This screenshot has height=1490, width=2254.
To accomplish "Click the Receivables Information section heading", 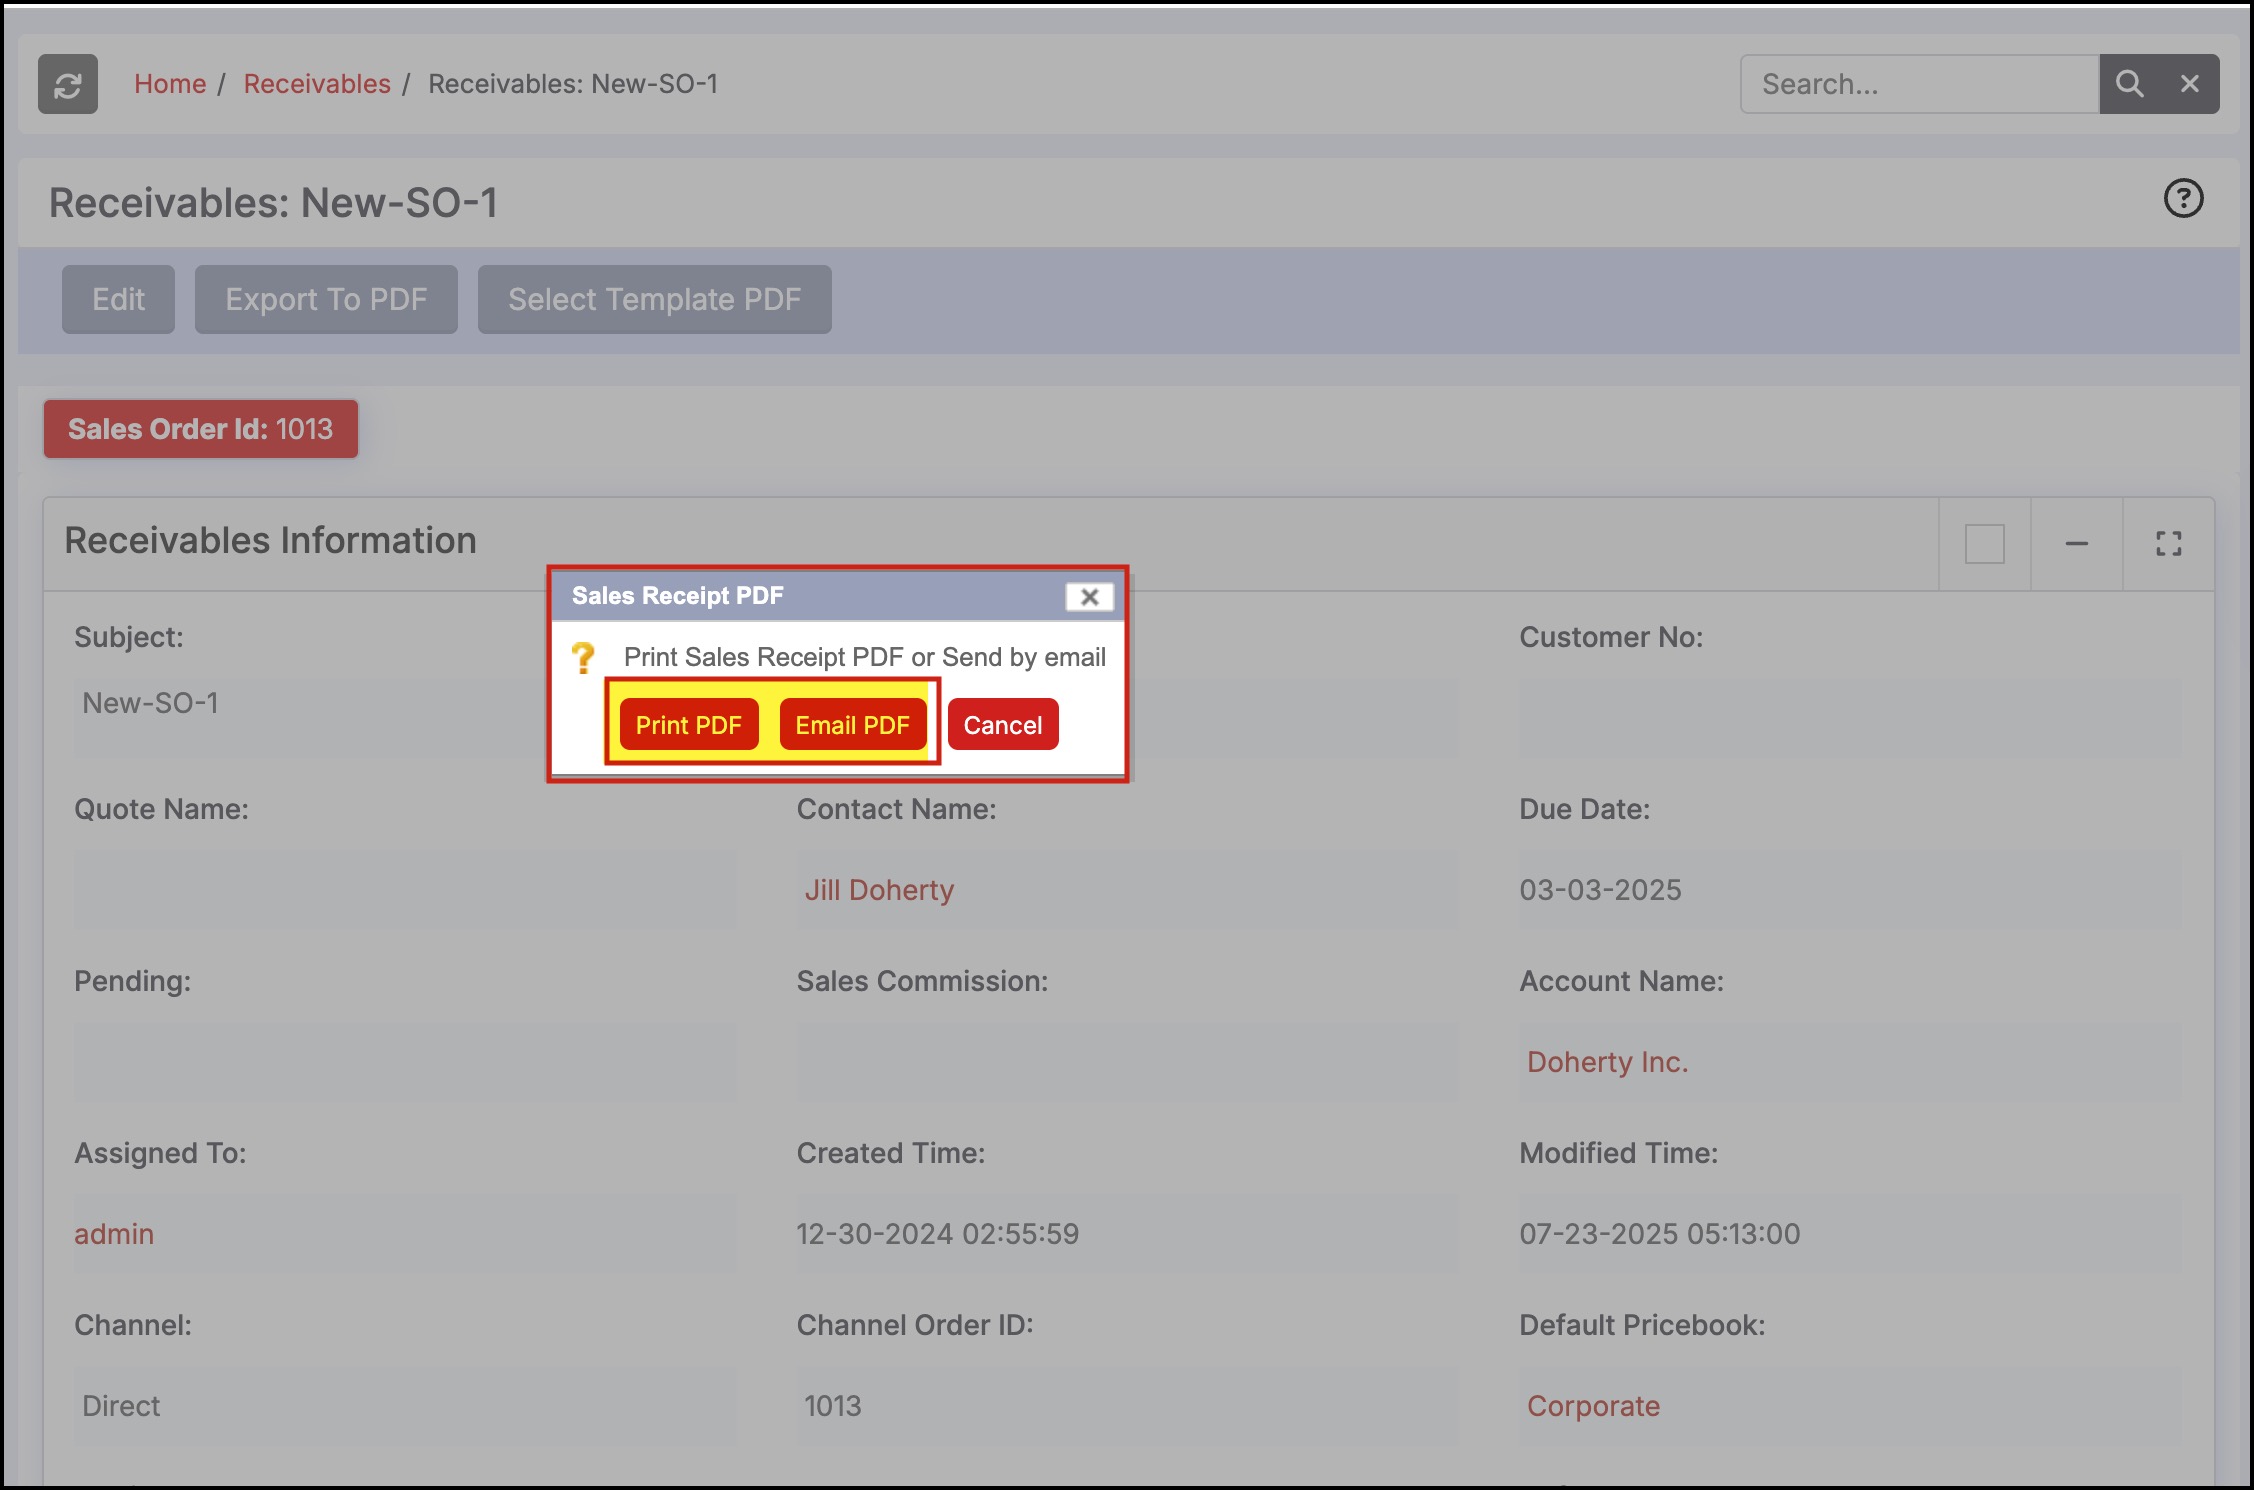I will pos(270,540).
